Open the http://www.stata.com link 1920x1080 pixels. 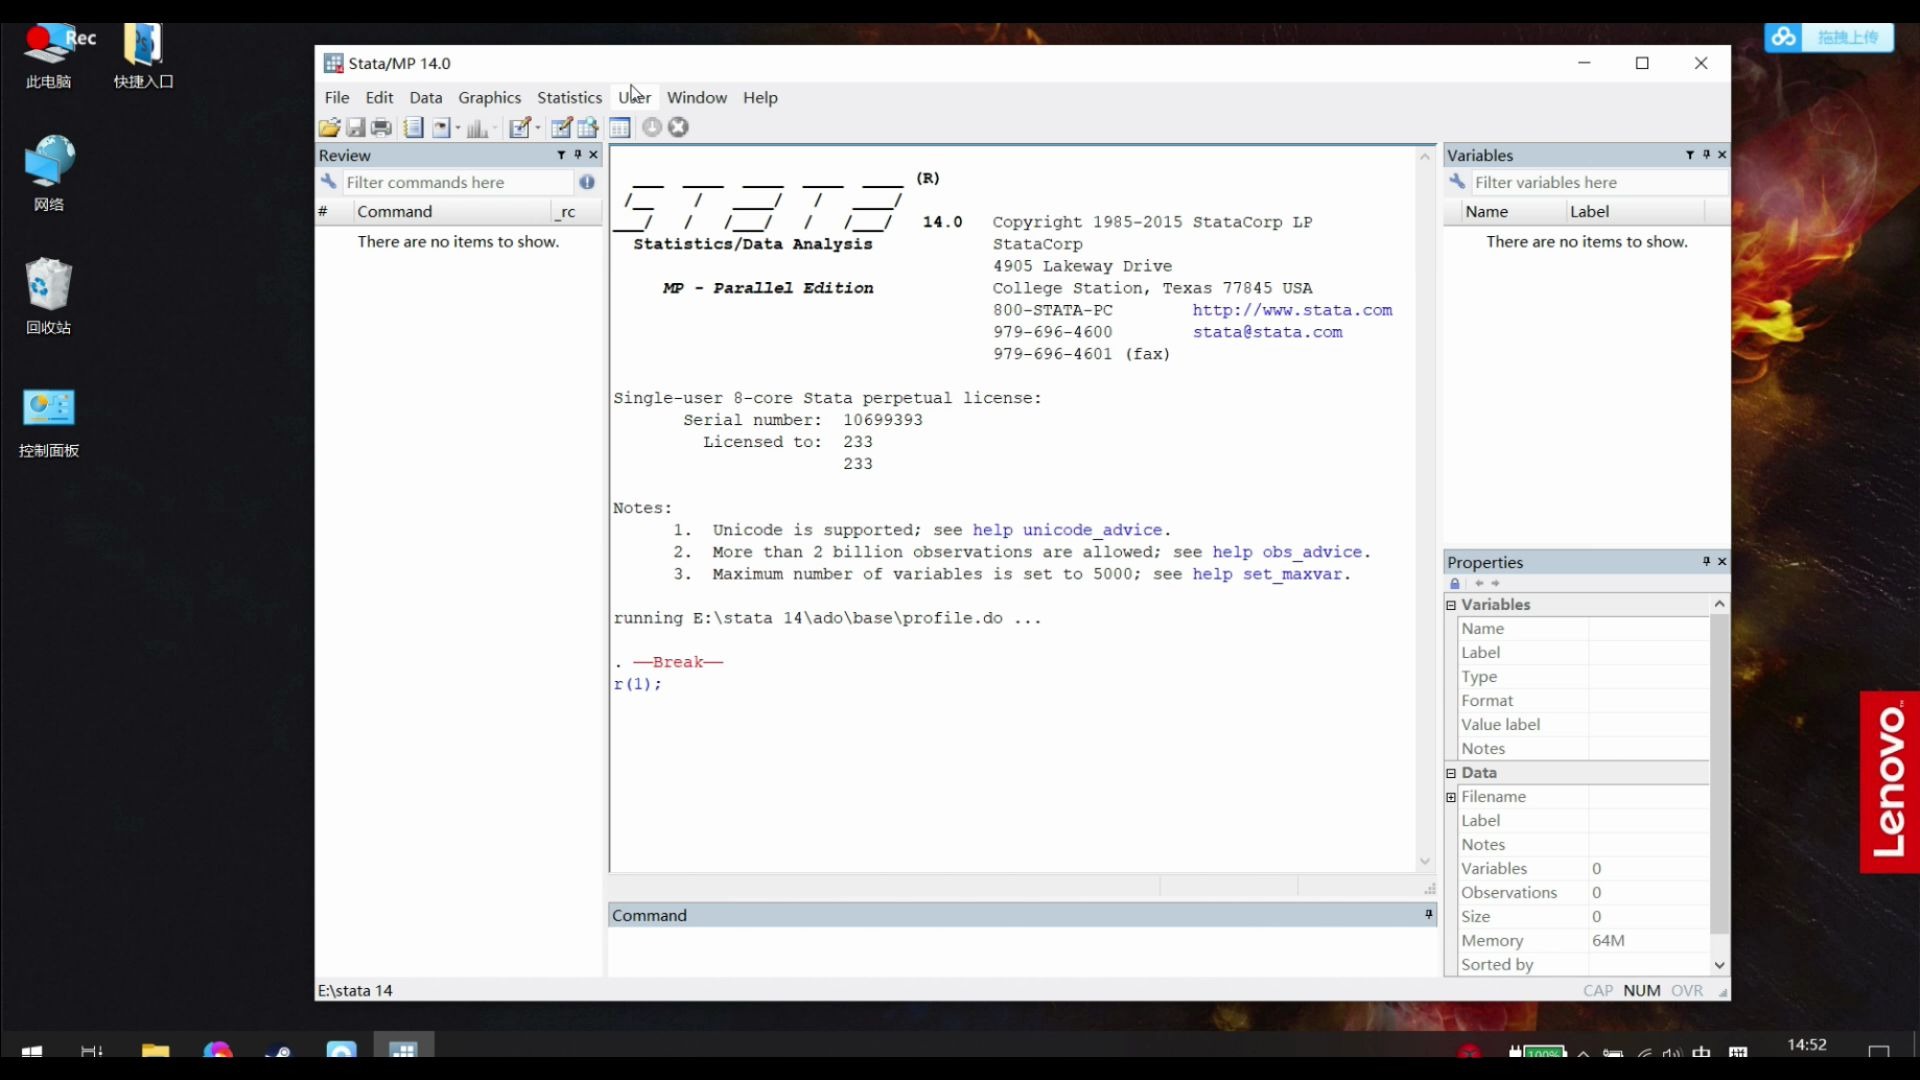point(1292,310)
